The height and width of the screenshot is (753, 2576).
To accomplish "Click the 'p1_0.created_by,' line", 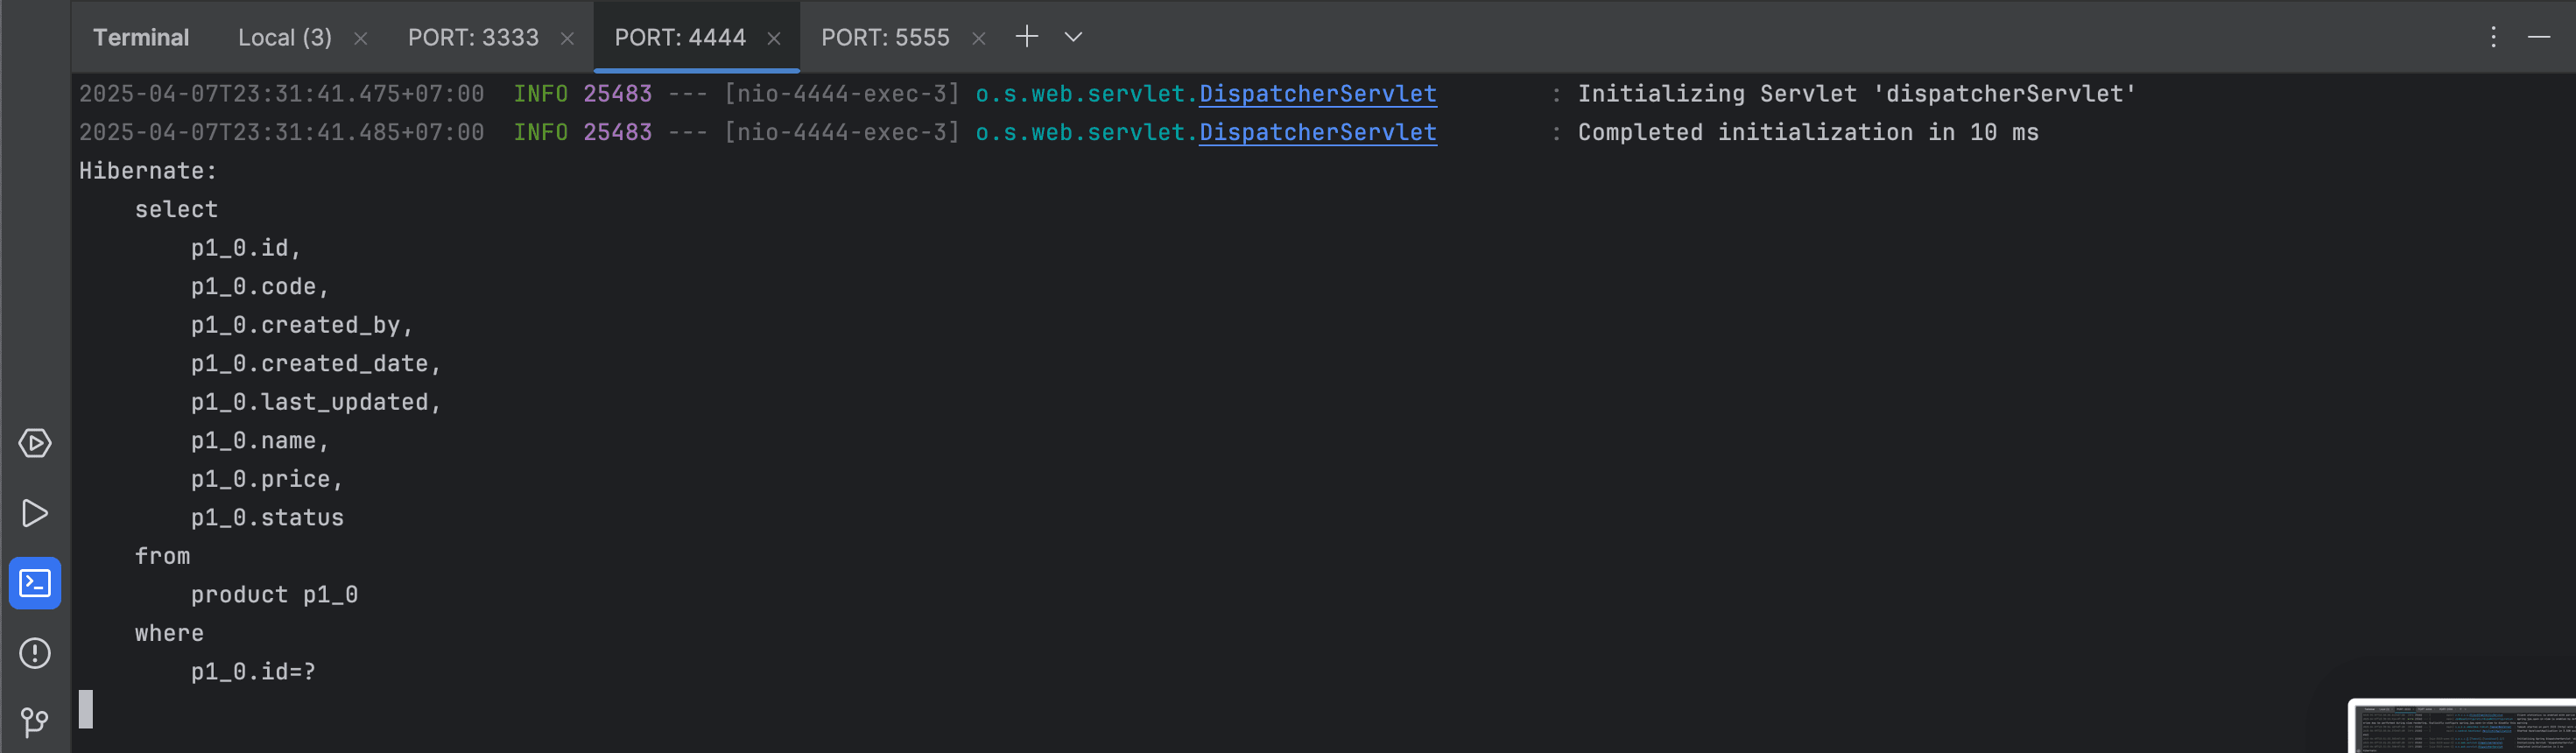I will tap(302, 325).
